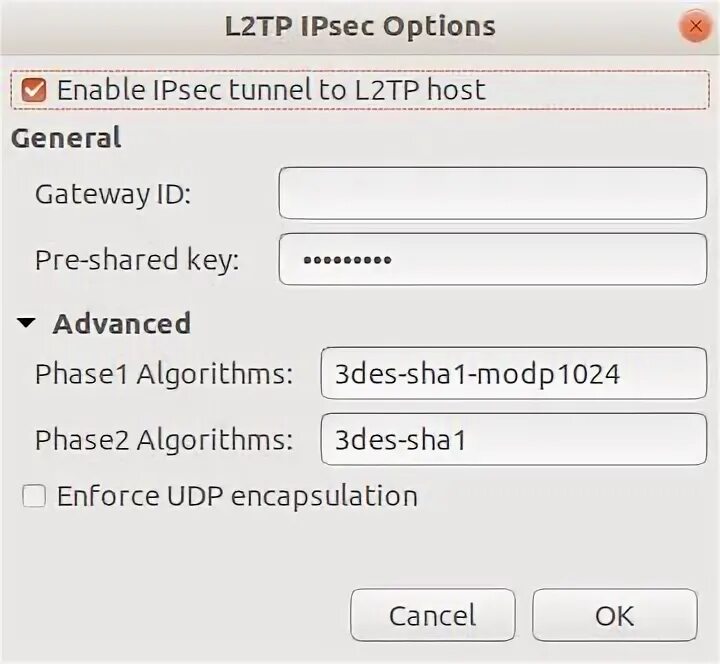Close the L2TP IPsec Options dialog
The height and width of the screenshot is (664, 720).
(693, 26)
